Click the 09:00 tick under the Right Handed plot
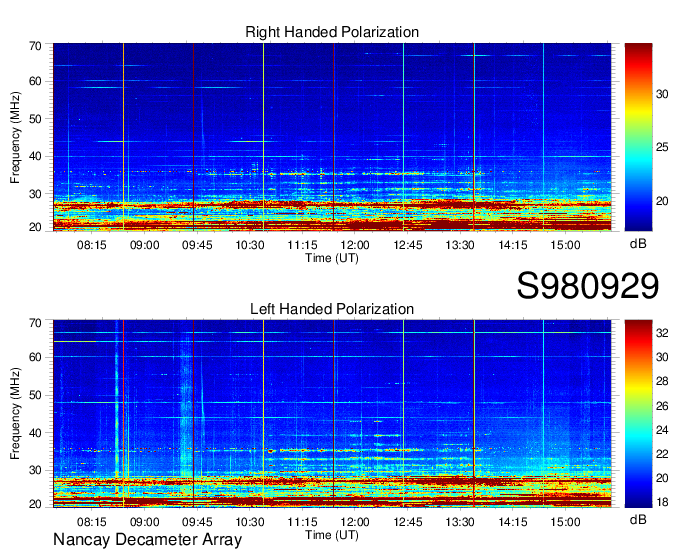 click(144, 245)
